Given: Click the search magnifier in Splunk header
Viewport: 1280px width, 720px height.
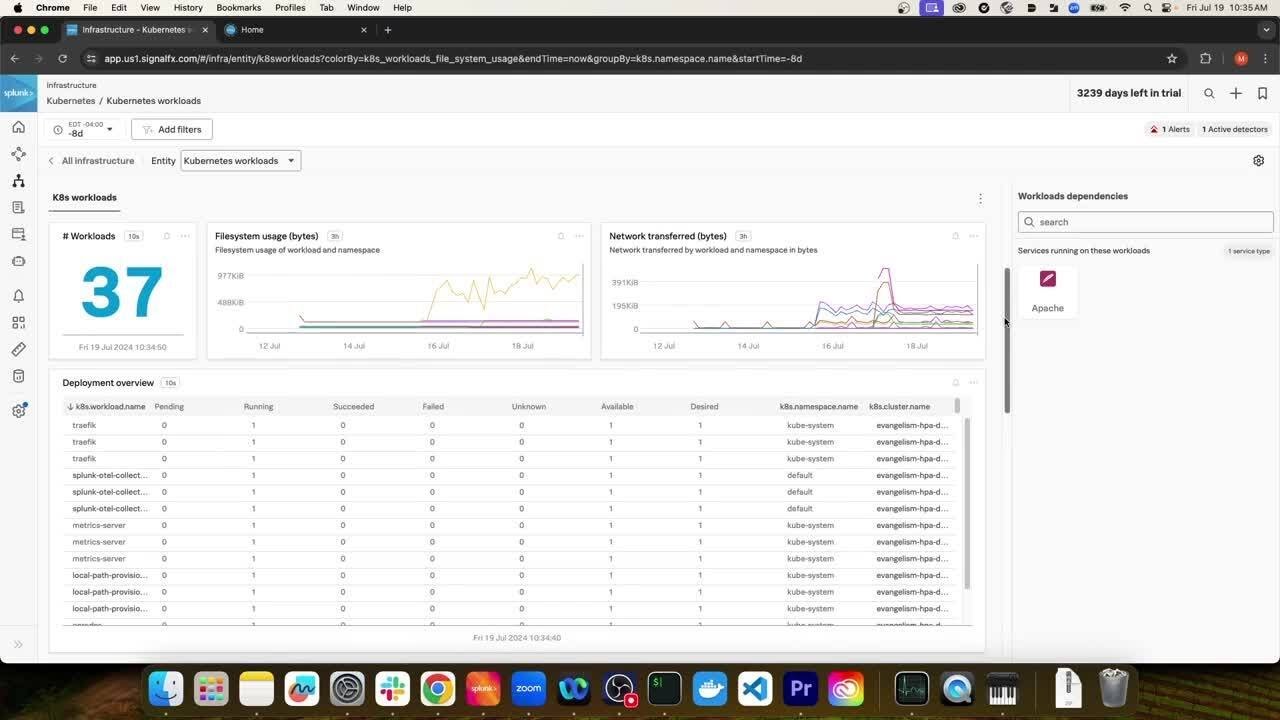Looking at the screenshot, I should point(1209,93).
